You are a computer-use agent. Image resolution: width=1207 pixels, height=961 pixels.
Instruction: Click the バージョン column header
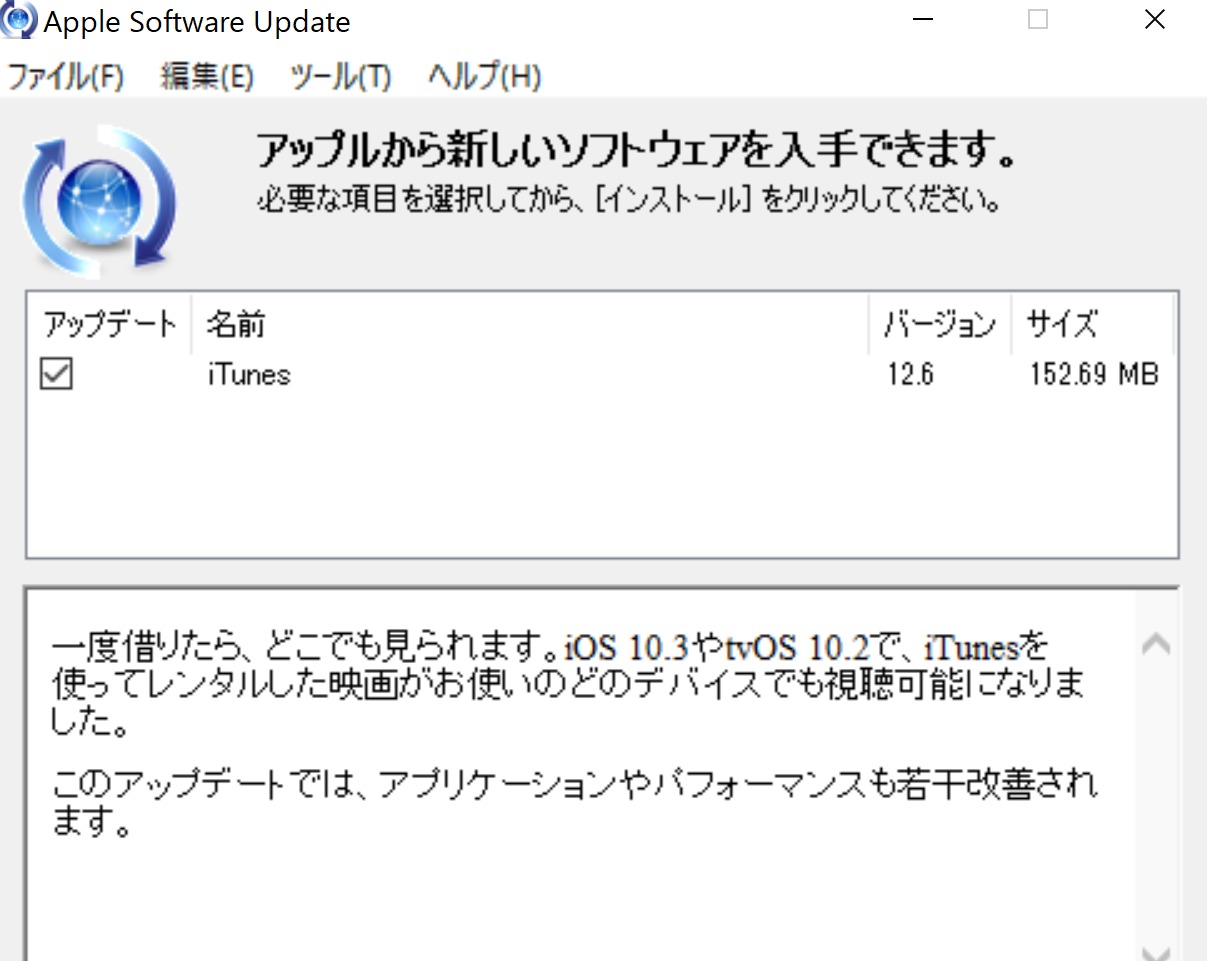(x=940, y=325)
